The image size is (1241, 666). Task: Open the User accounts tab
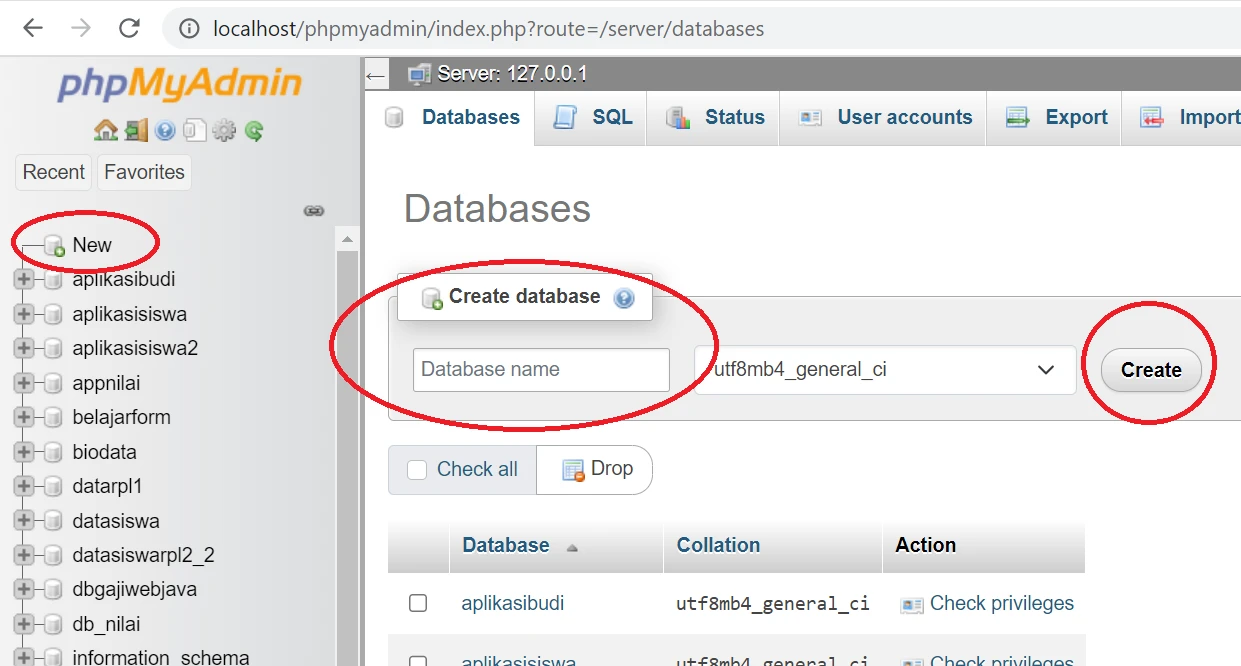(903, 117)
